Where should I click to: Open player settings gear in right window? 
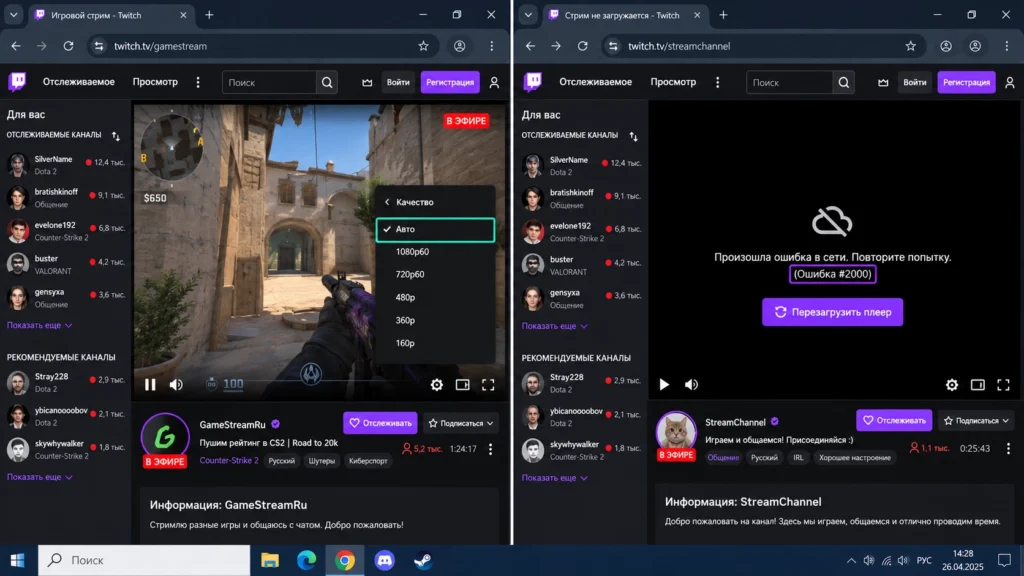click(x=952, y=385)
